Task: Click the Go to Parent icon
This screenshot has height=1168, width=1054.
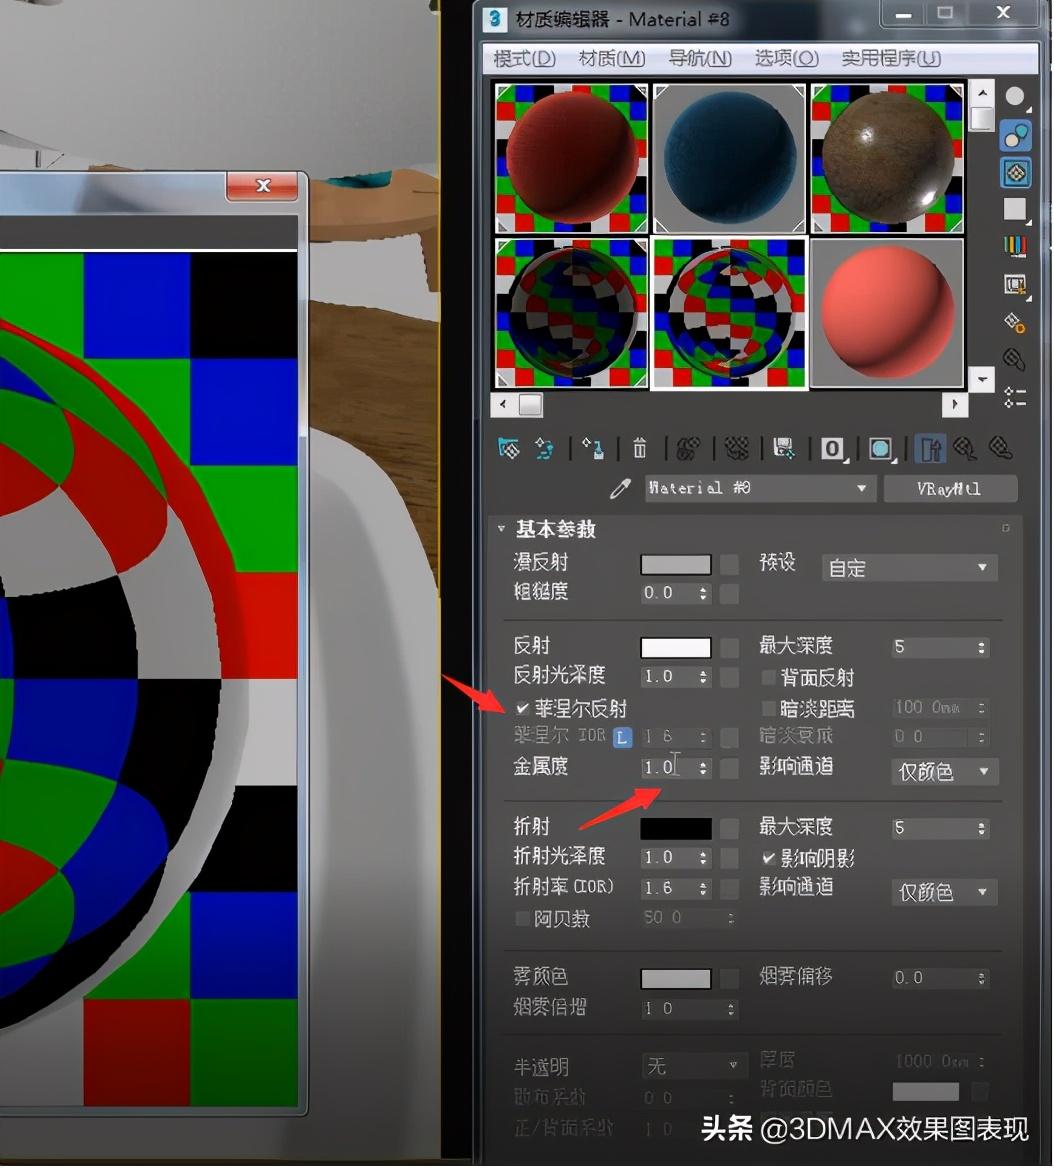Action: [965, 448]
